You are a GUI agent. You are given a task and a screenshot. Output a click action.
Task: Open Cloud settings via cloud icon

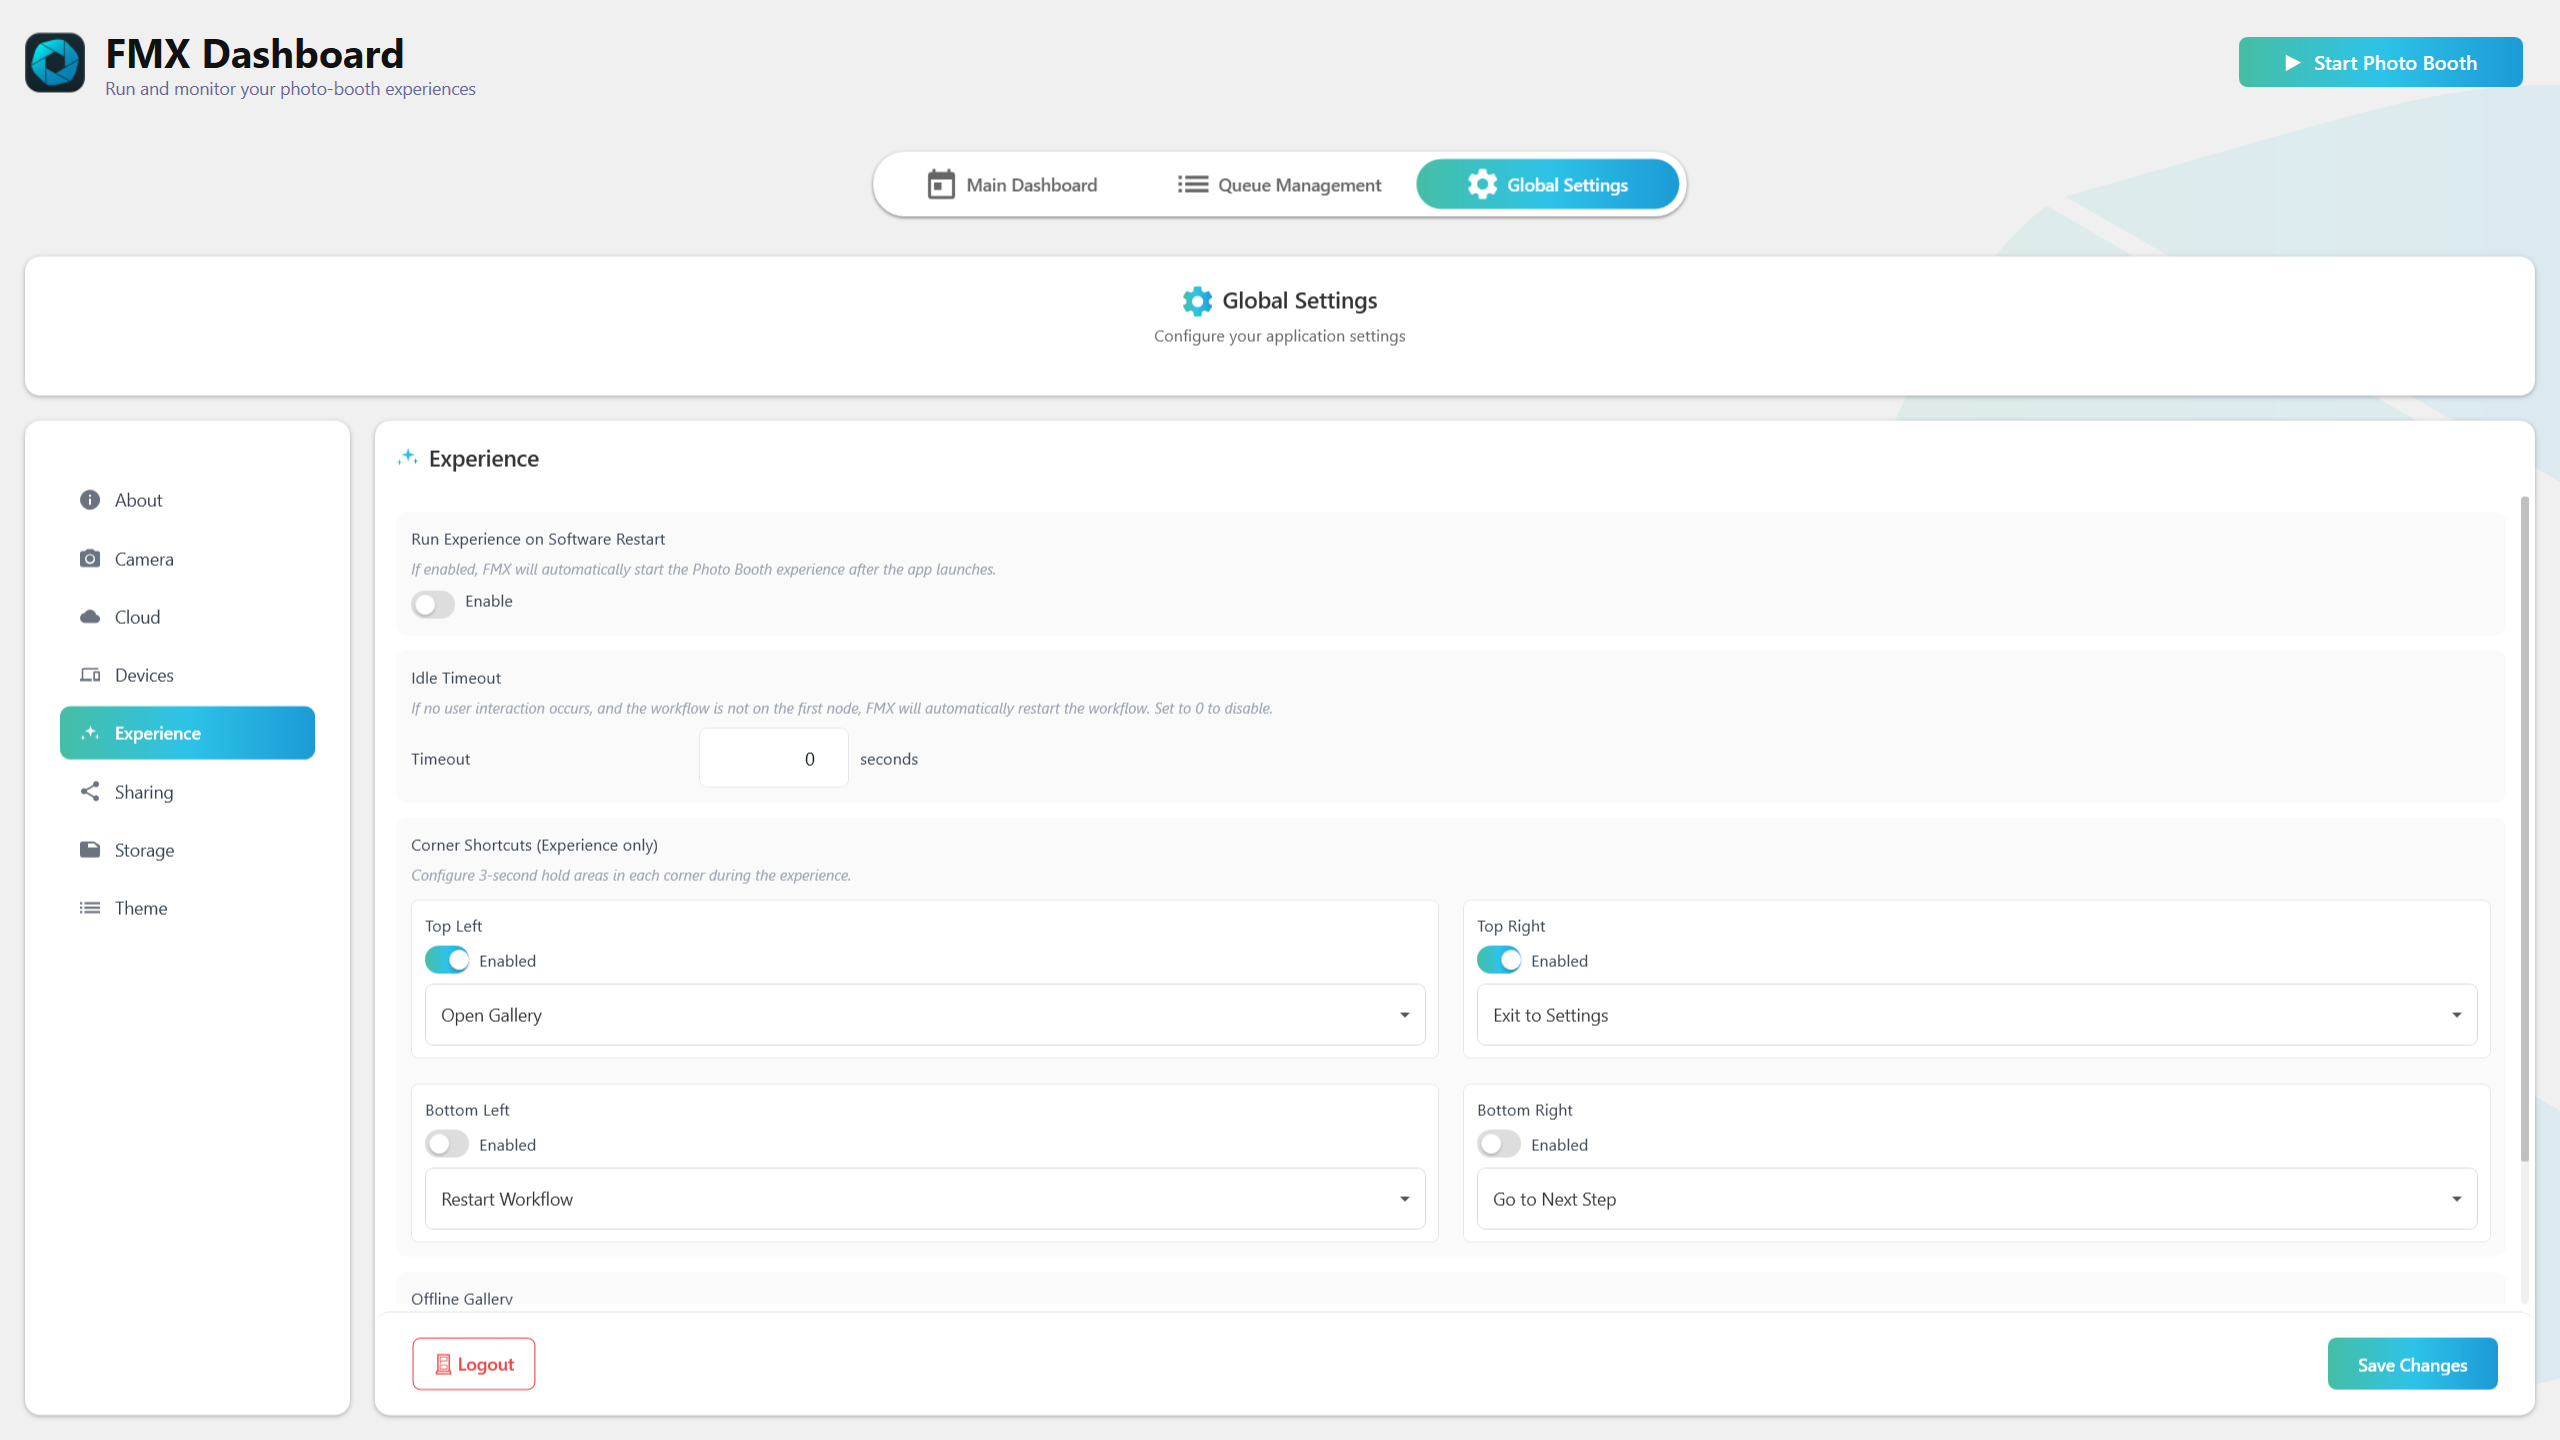(x=90, y=617)
